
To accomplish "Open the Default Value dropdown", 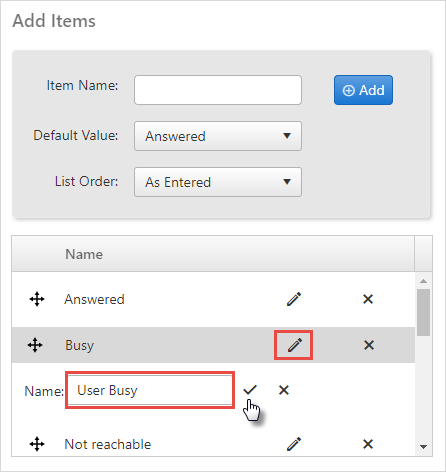I will [x=218, y=136].
